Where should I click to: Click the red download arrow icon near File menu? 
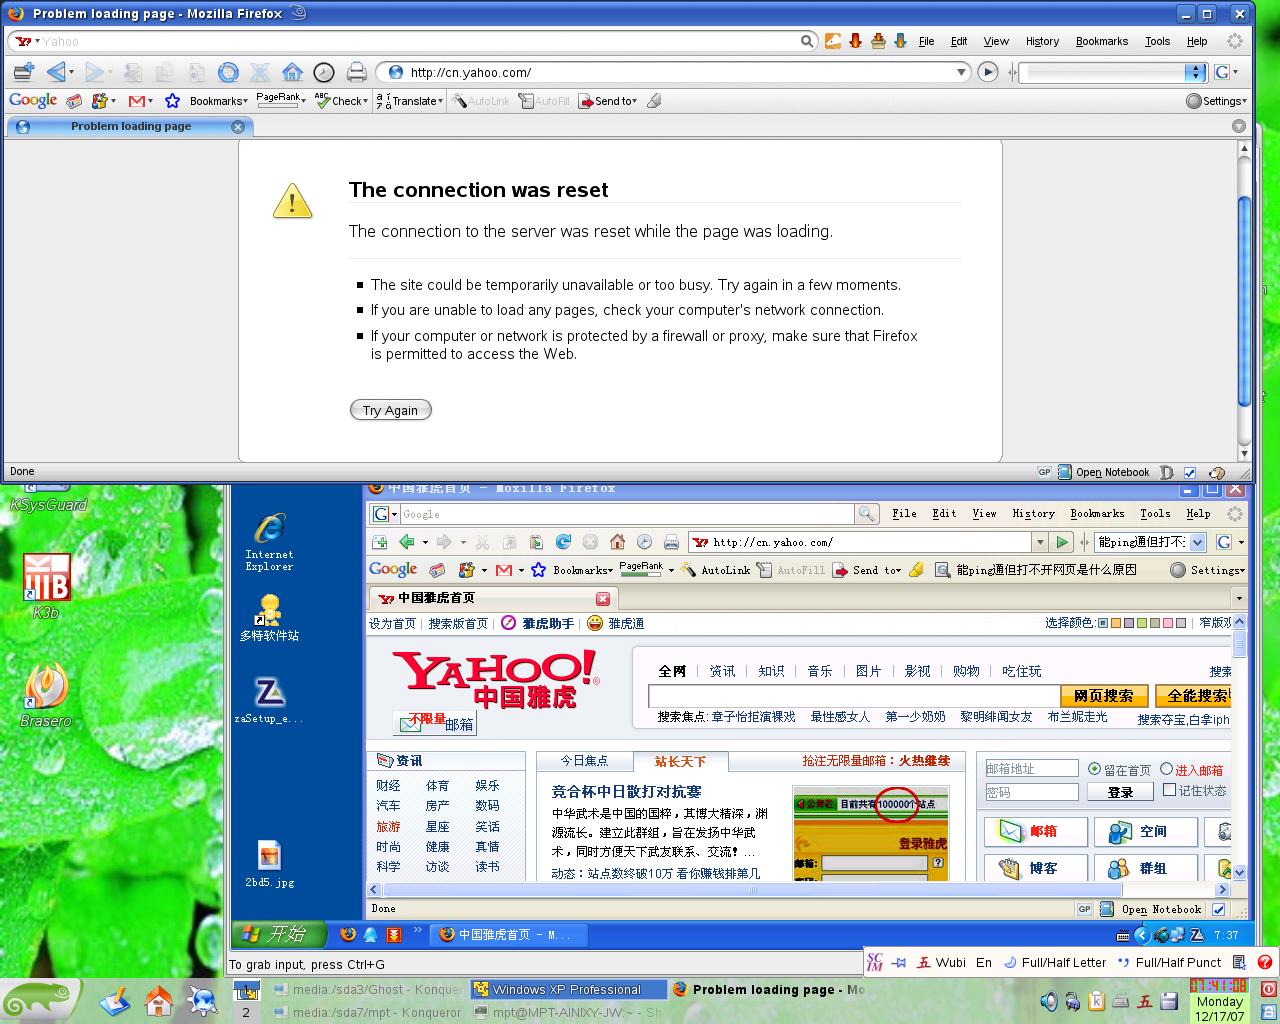(855, 41)
